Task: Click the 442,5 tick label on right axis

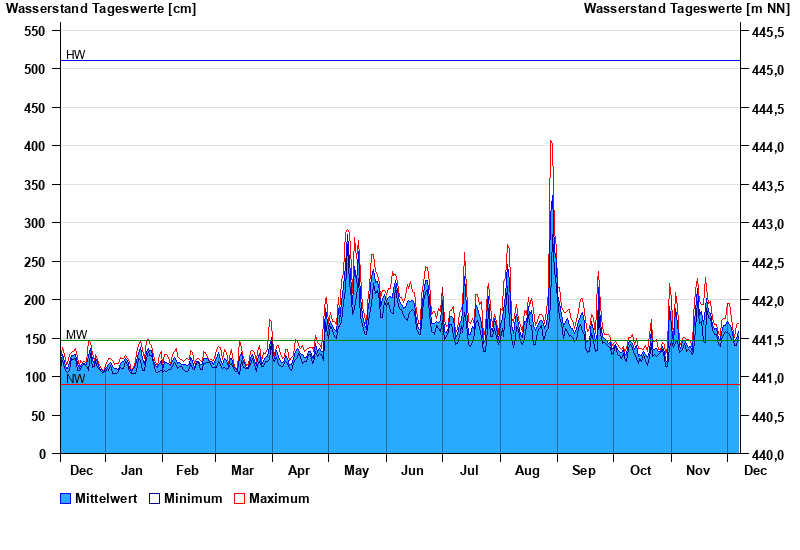Action: coord(766,263)
